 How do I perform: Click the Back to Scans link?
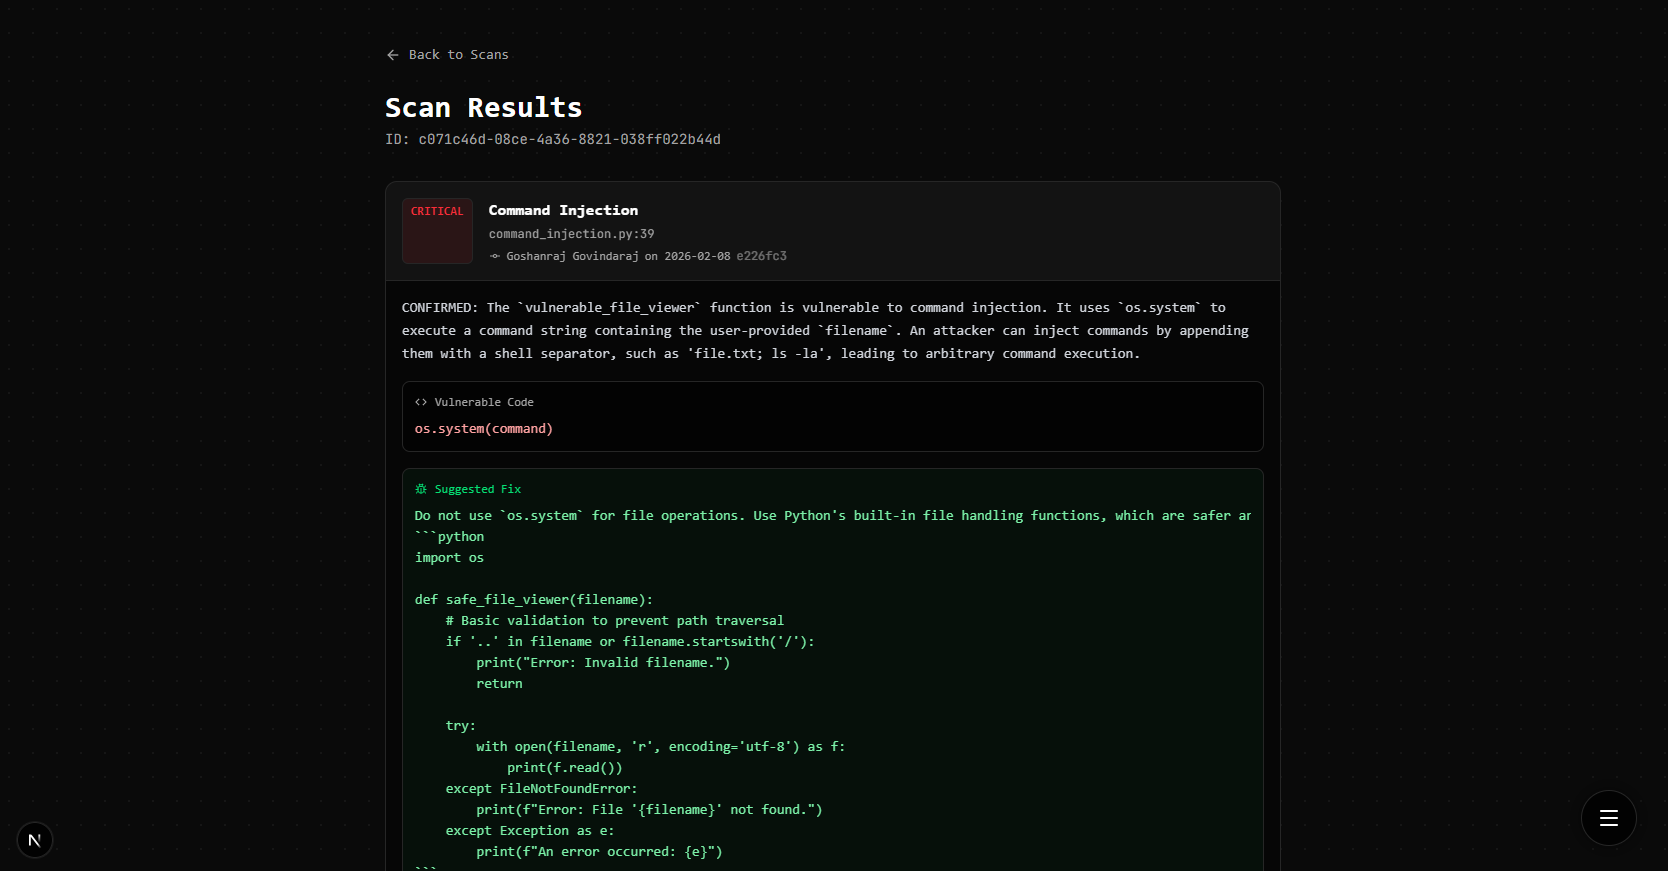point(447,55)
